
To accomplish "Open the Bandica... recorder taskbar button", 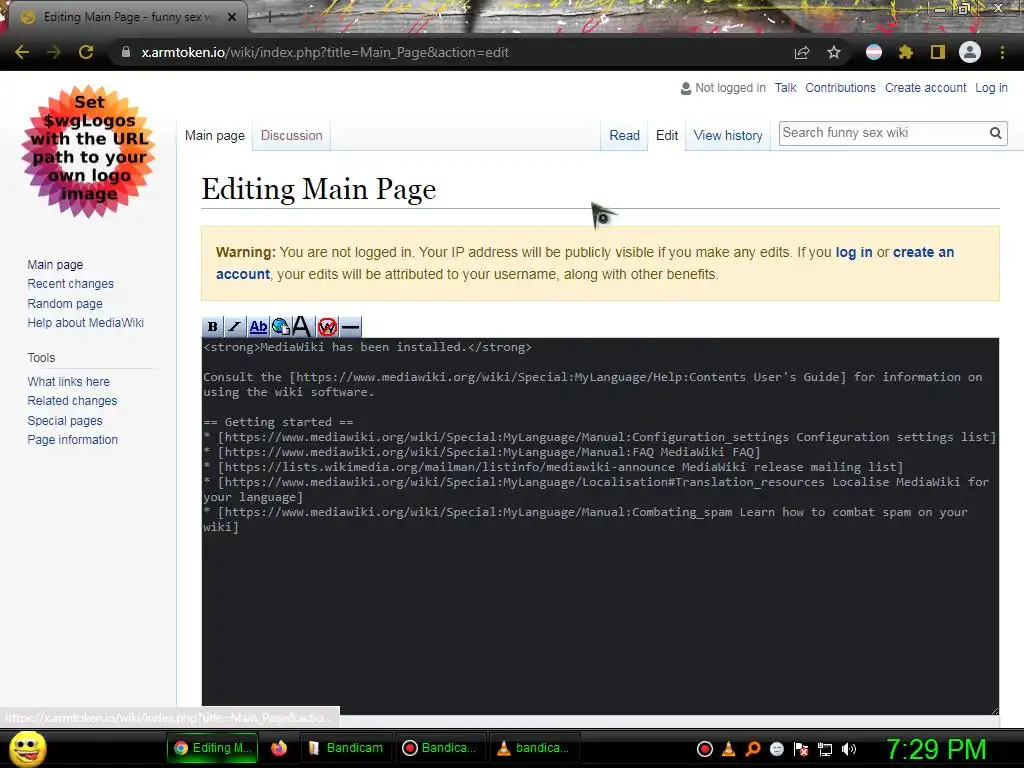I will [x=441, y=748].
